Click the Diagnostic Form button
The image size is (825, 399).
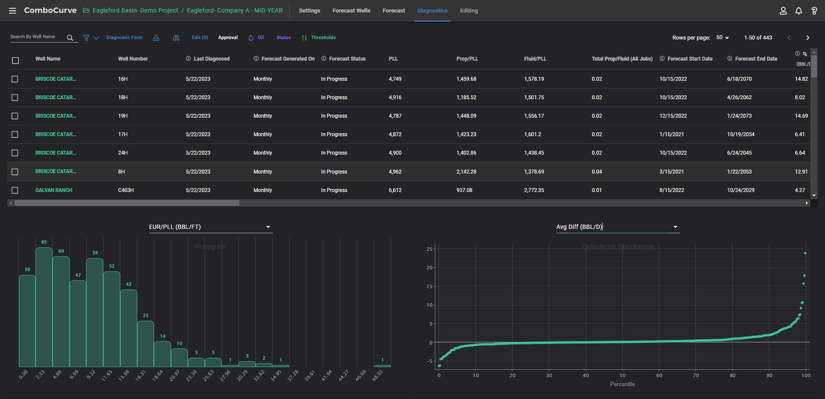[124, 37]
